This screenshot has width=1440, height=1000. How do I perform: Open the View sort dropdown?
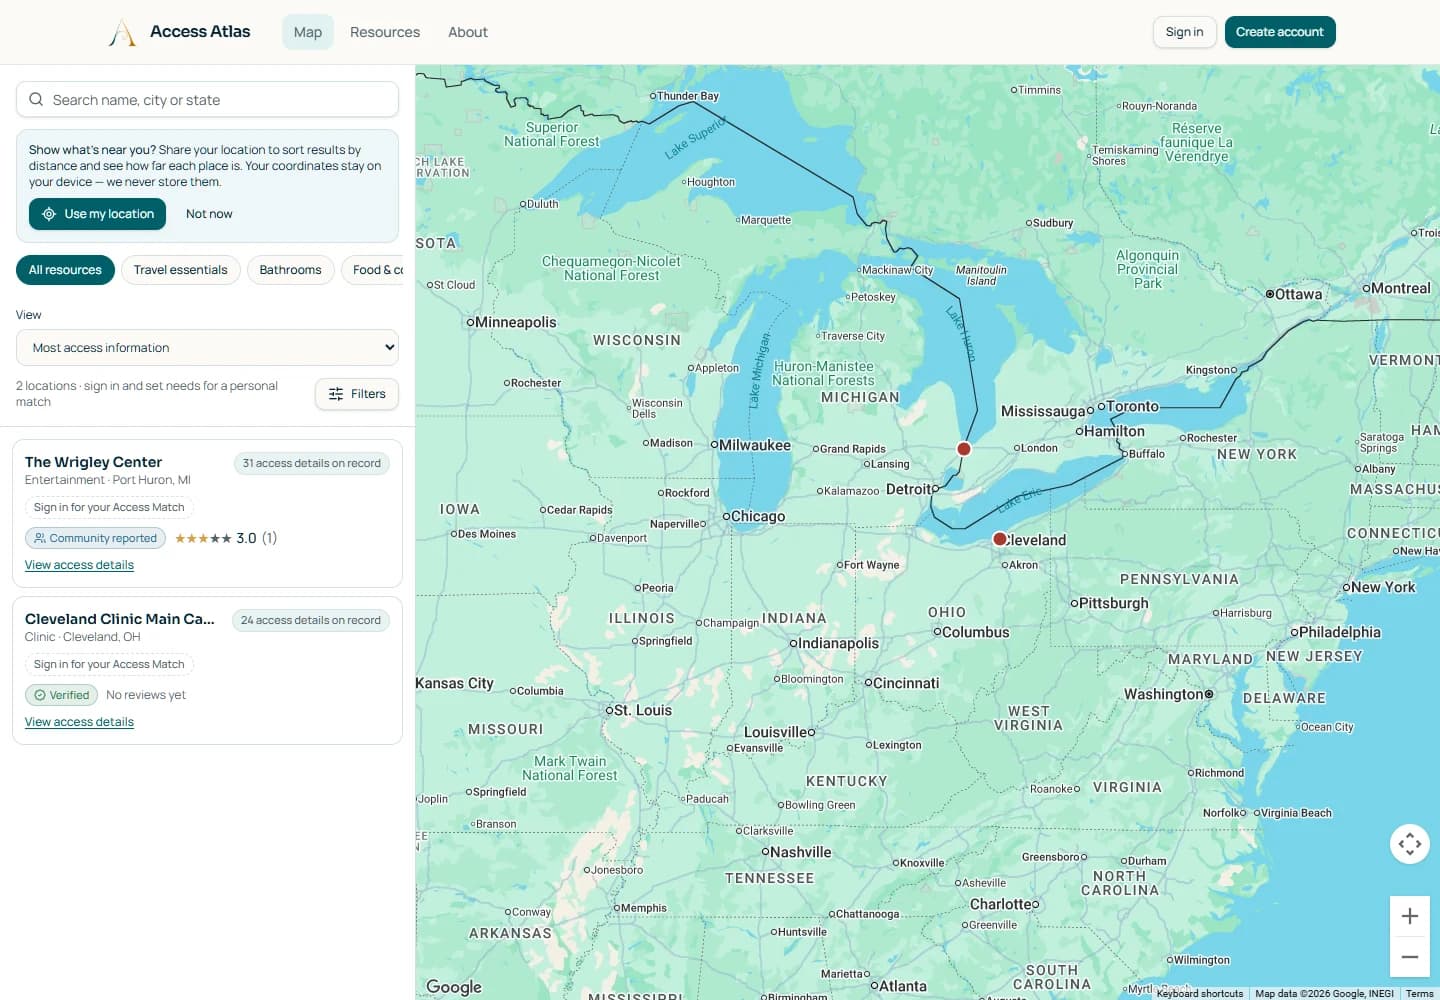207,348
